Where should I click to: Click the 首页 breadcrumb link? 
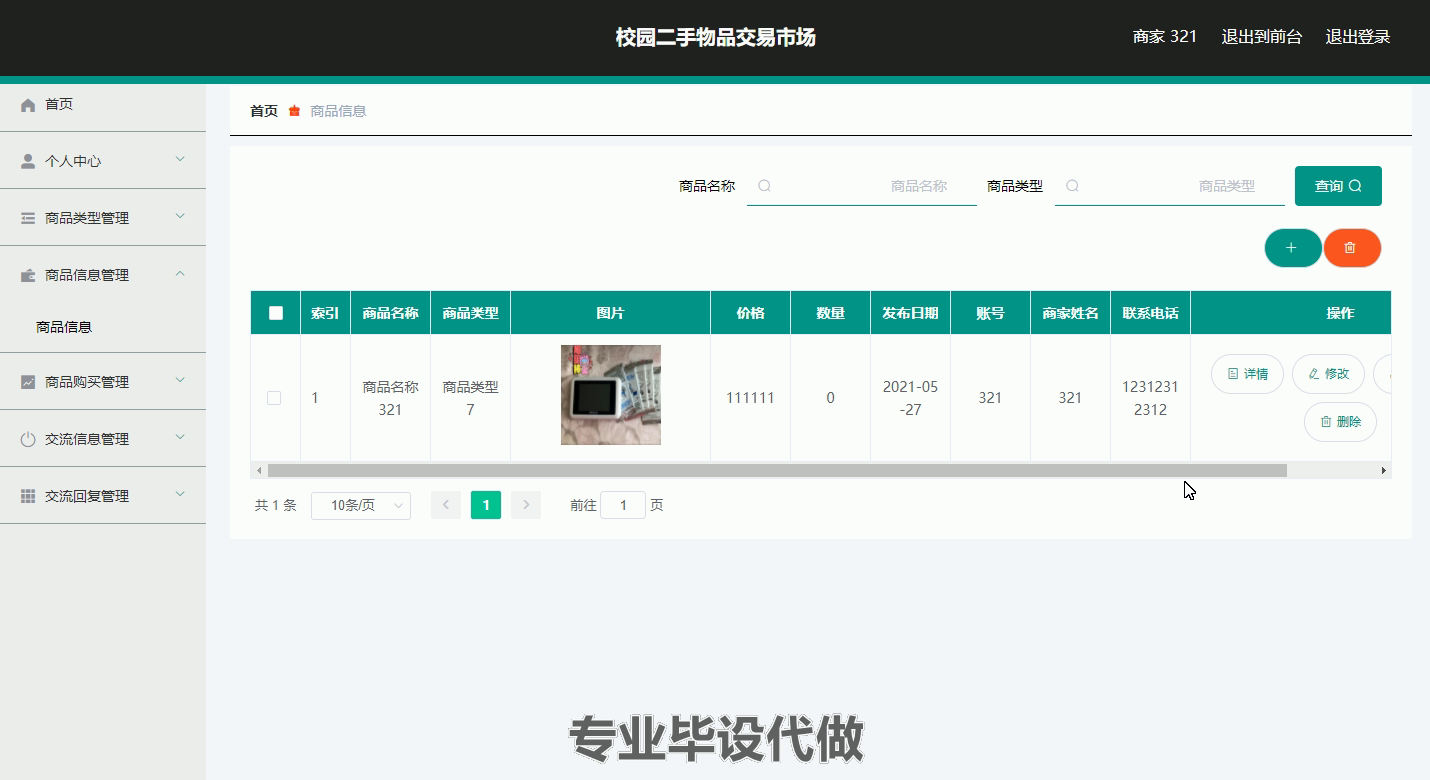(x=264, y=111)
